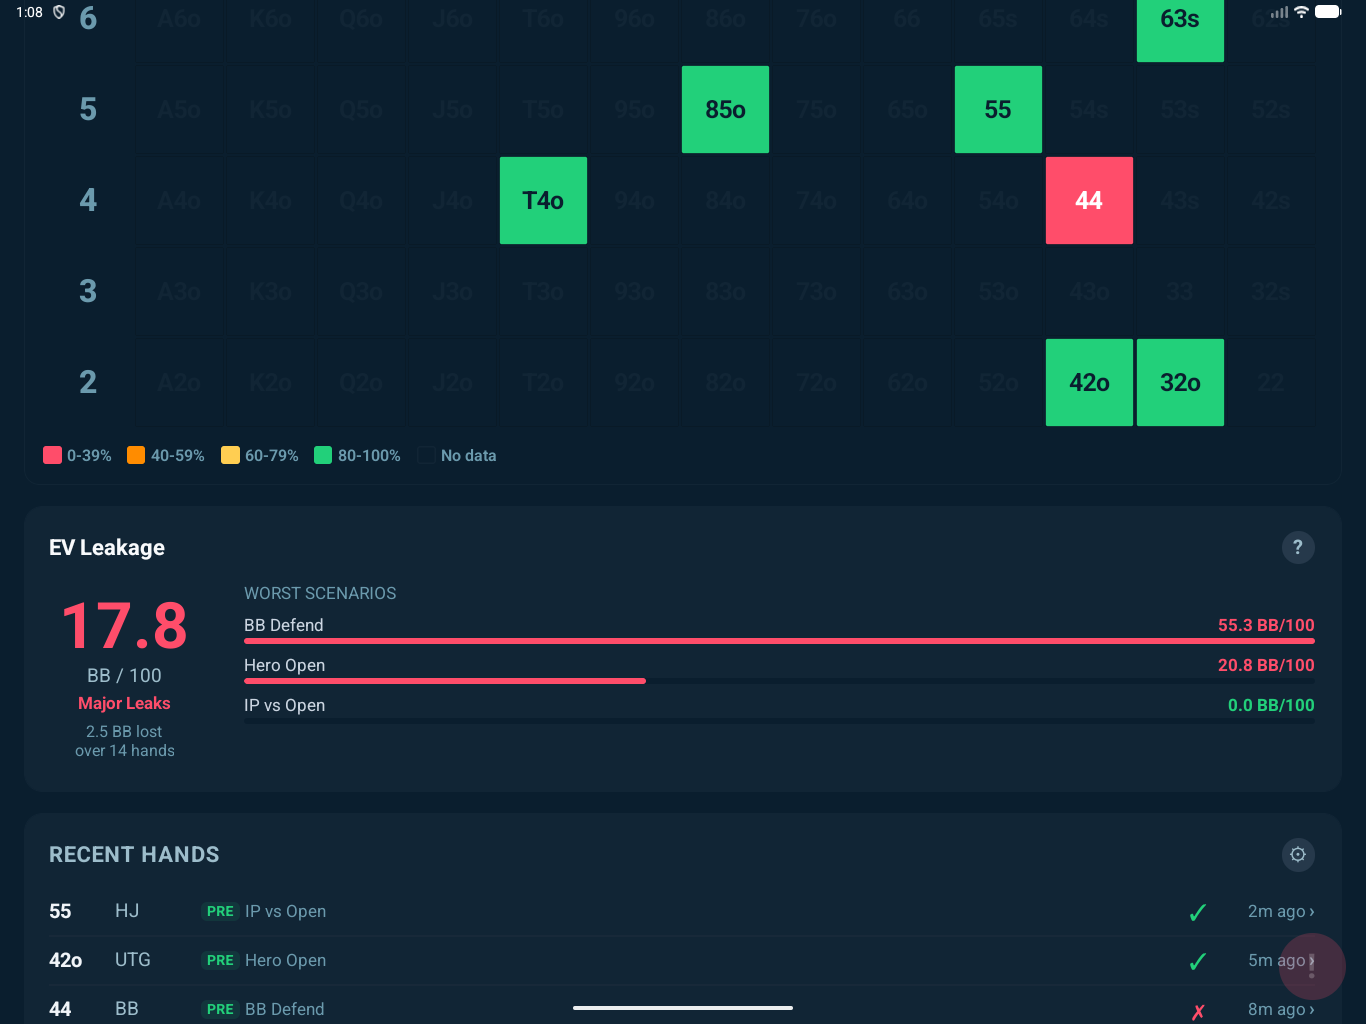Click the red 0-39% legend swatch
Viewport: 1366px width, 1024px height.
pyautogui.click(x=53, y=455)
